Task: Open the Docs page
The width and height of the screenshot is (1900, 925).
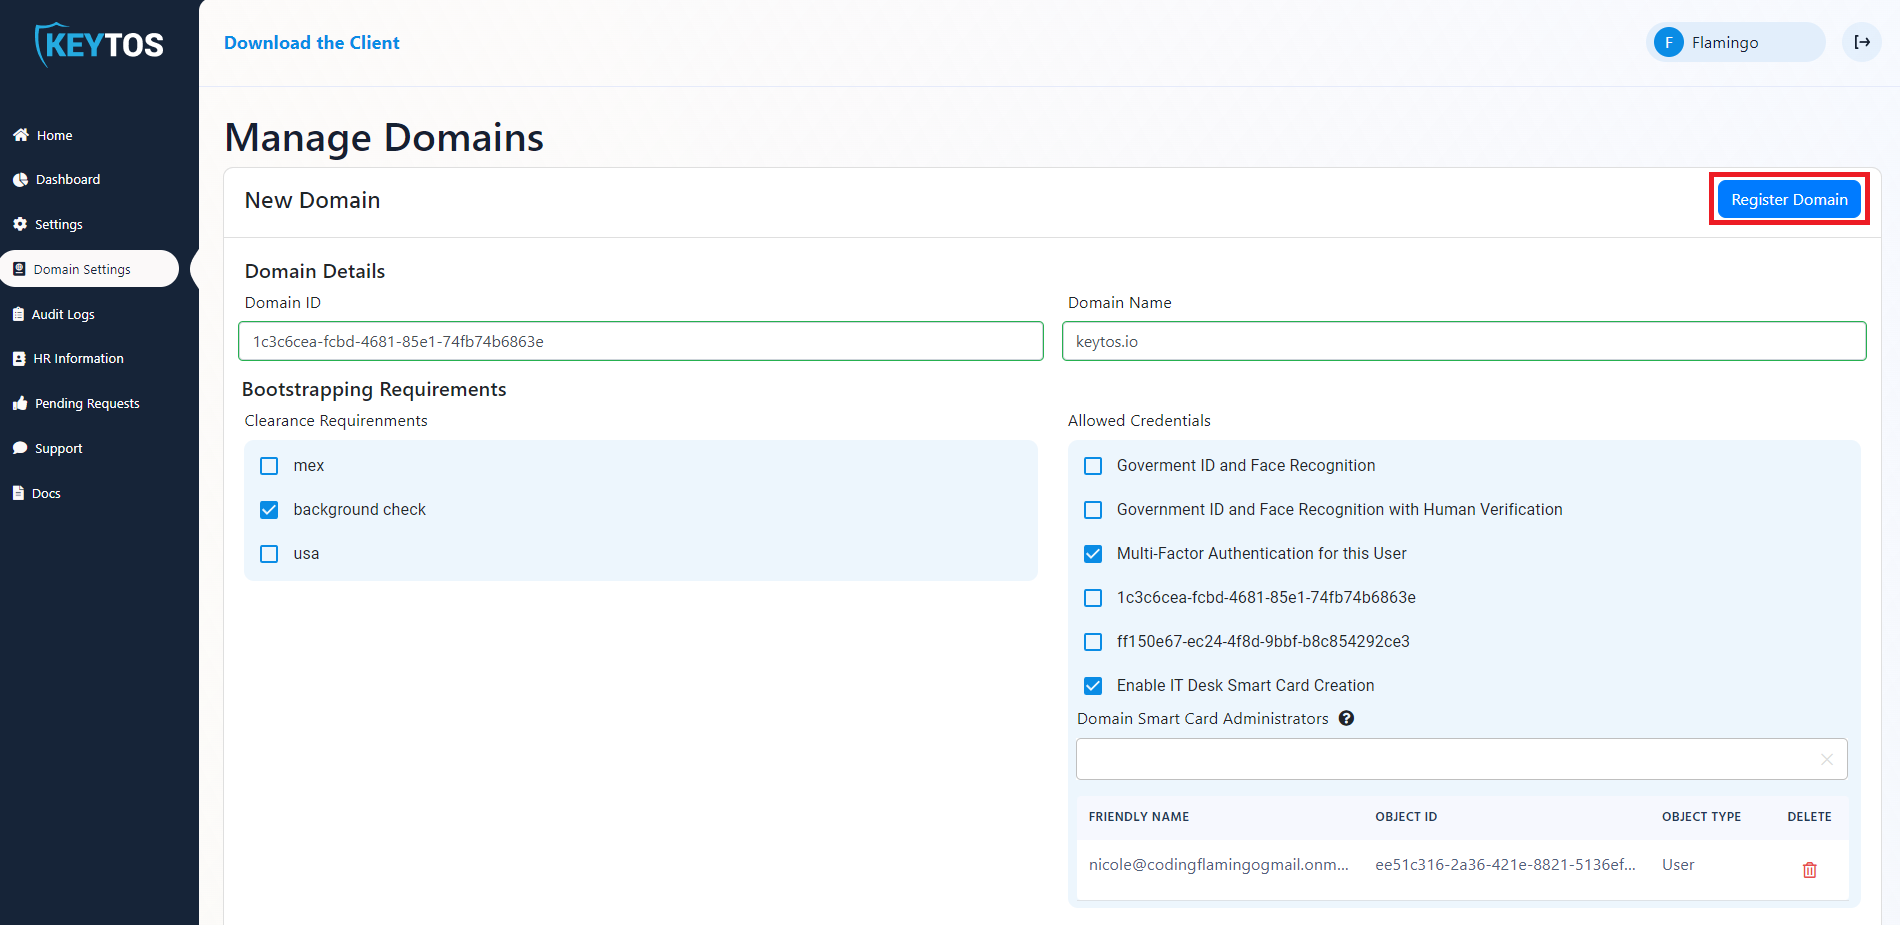Action: pyautogui.click(x=46, y=493)
